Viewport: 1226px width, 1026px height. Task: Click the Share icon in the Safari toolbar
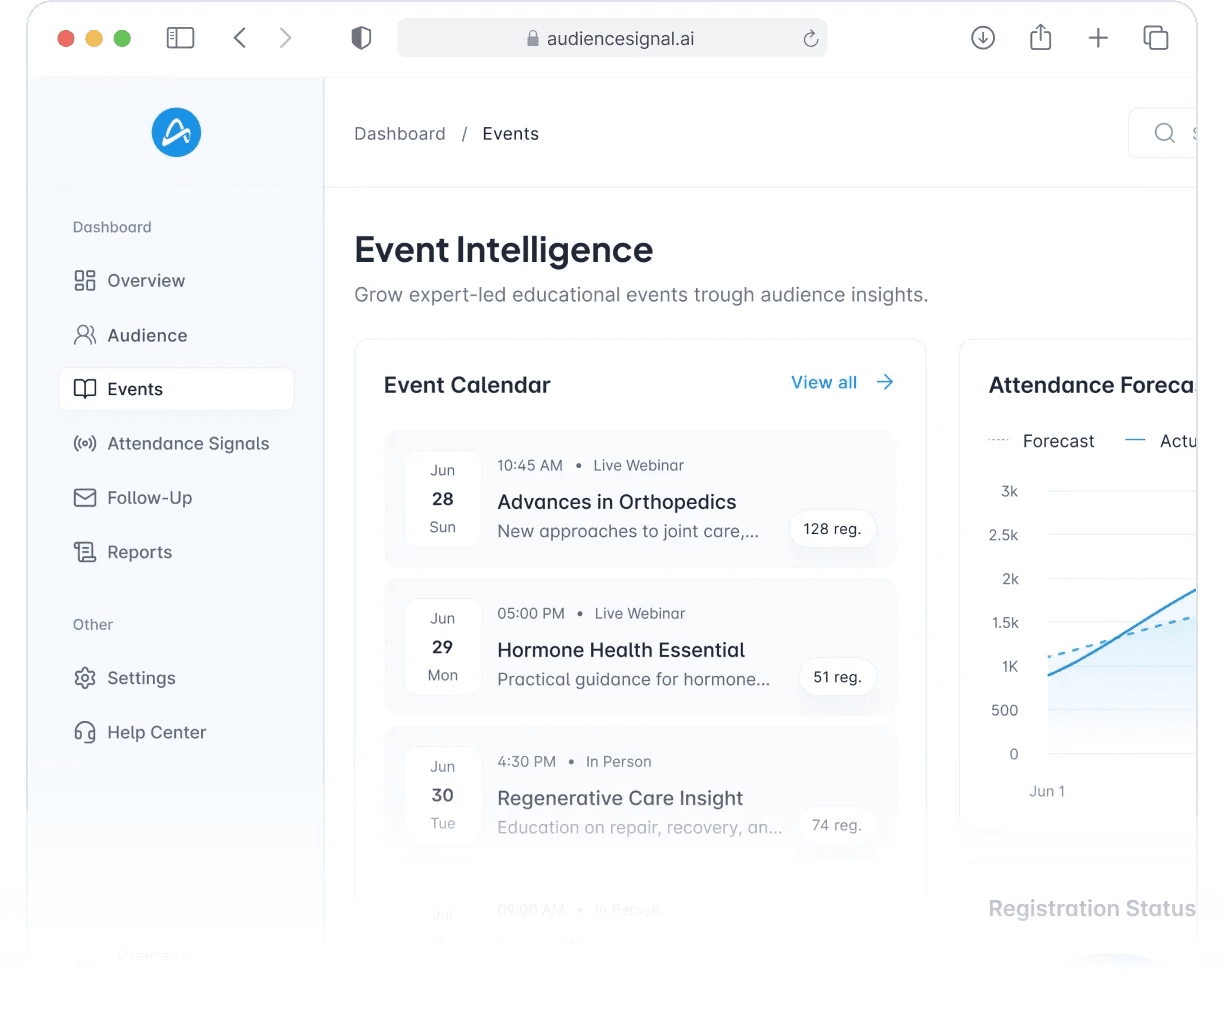(1040, 37)
